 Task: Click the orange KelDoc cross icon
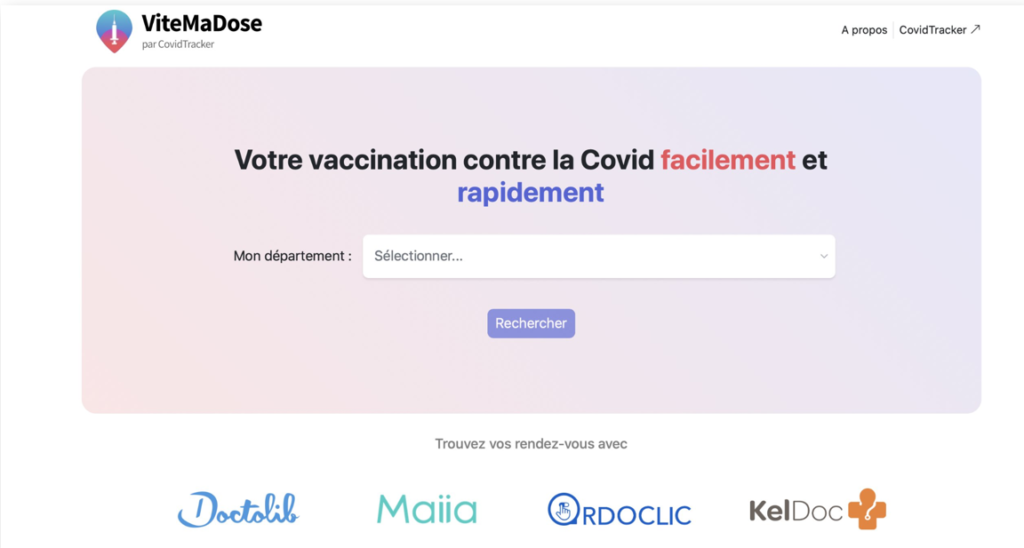click(x=867, y=509)
